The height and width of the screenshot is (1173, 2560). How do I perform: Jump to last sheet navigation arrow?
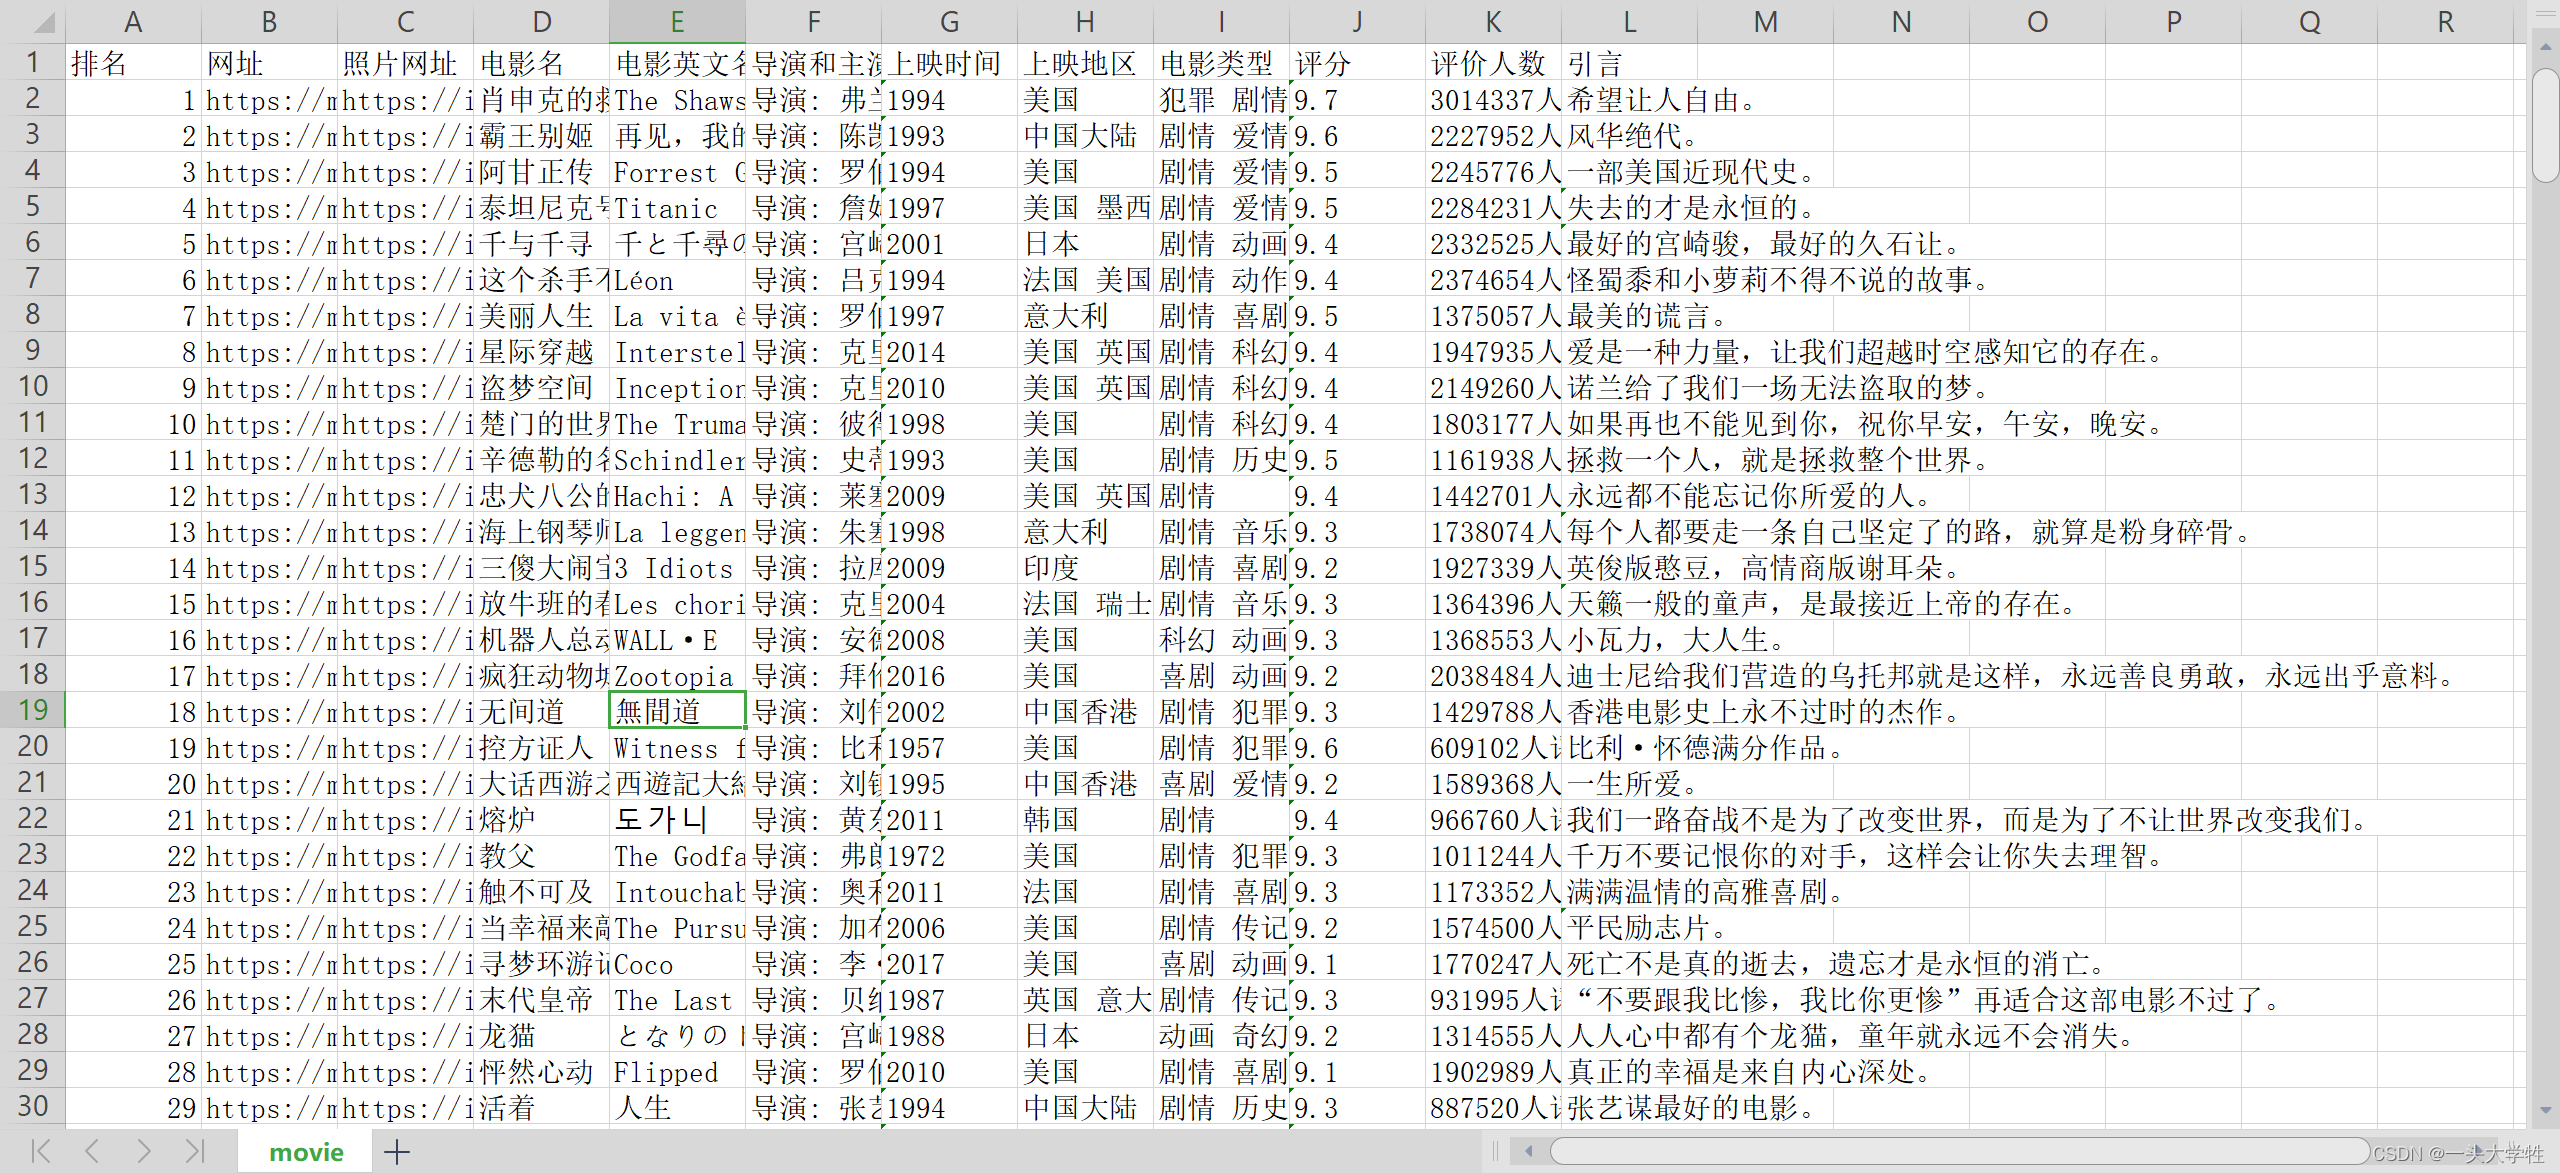(x=195, y=1151)
